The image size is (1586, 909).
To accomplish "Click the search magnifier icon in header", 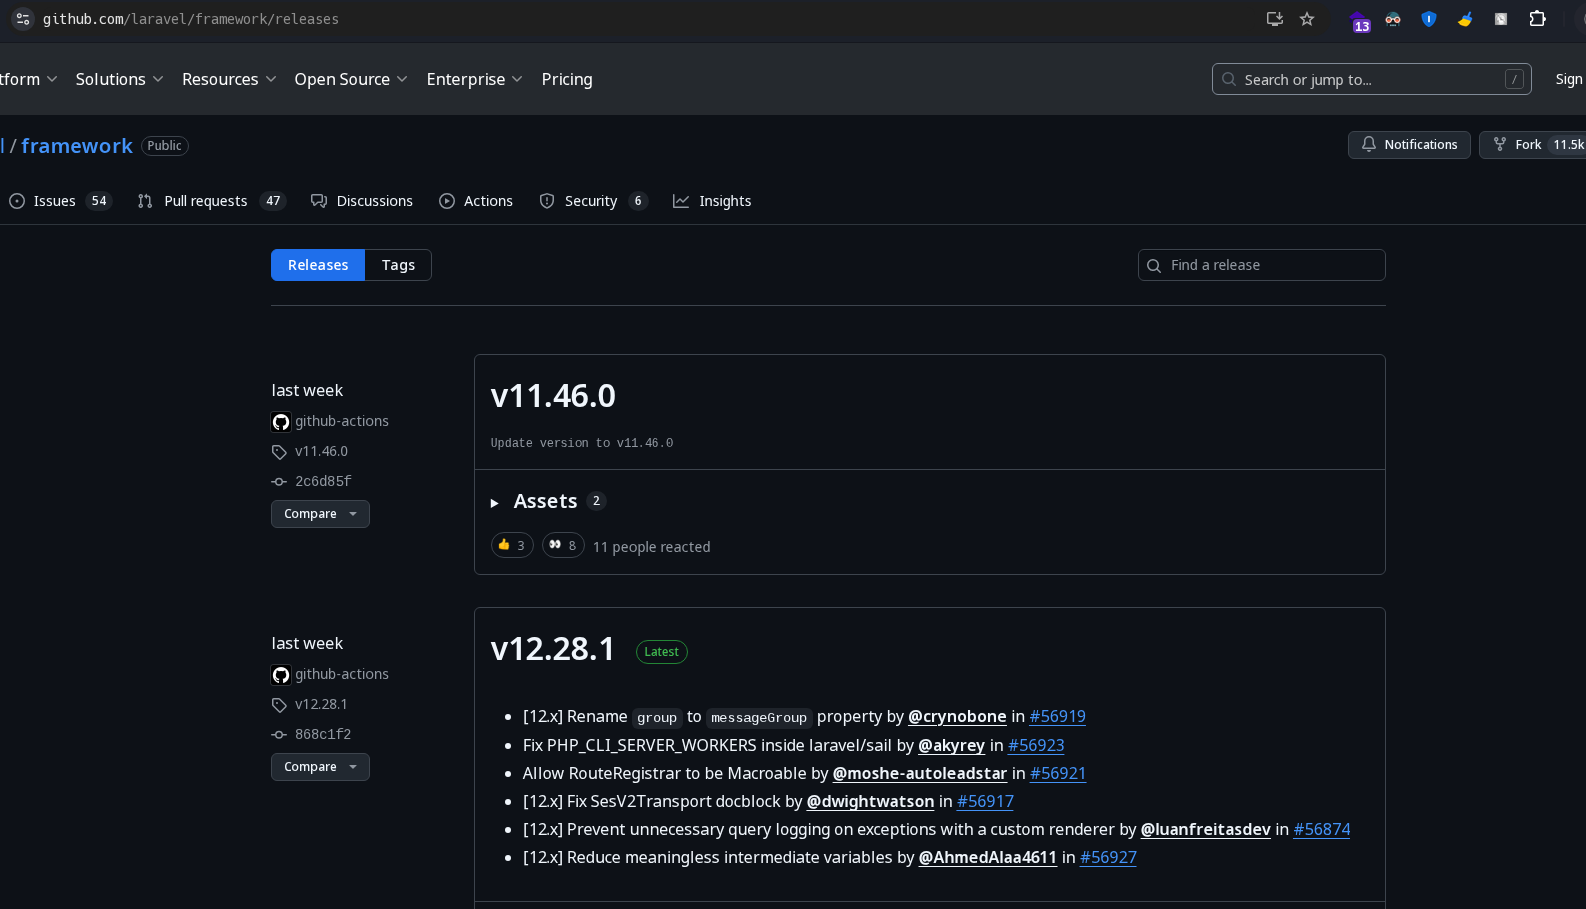I will coord(1229,79).
